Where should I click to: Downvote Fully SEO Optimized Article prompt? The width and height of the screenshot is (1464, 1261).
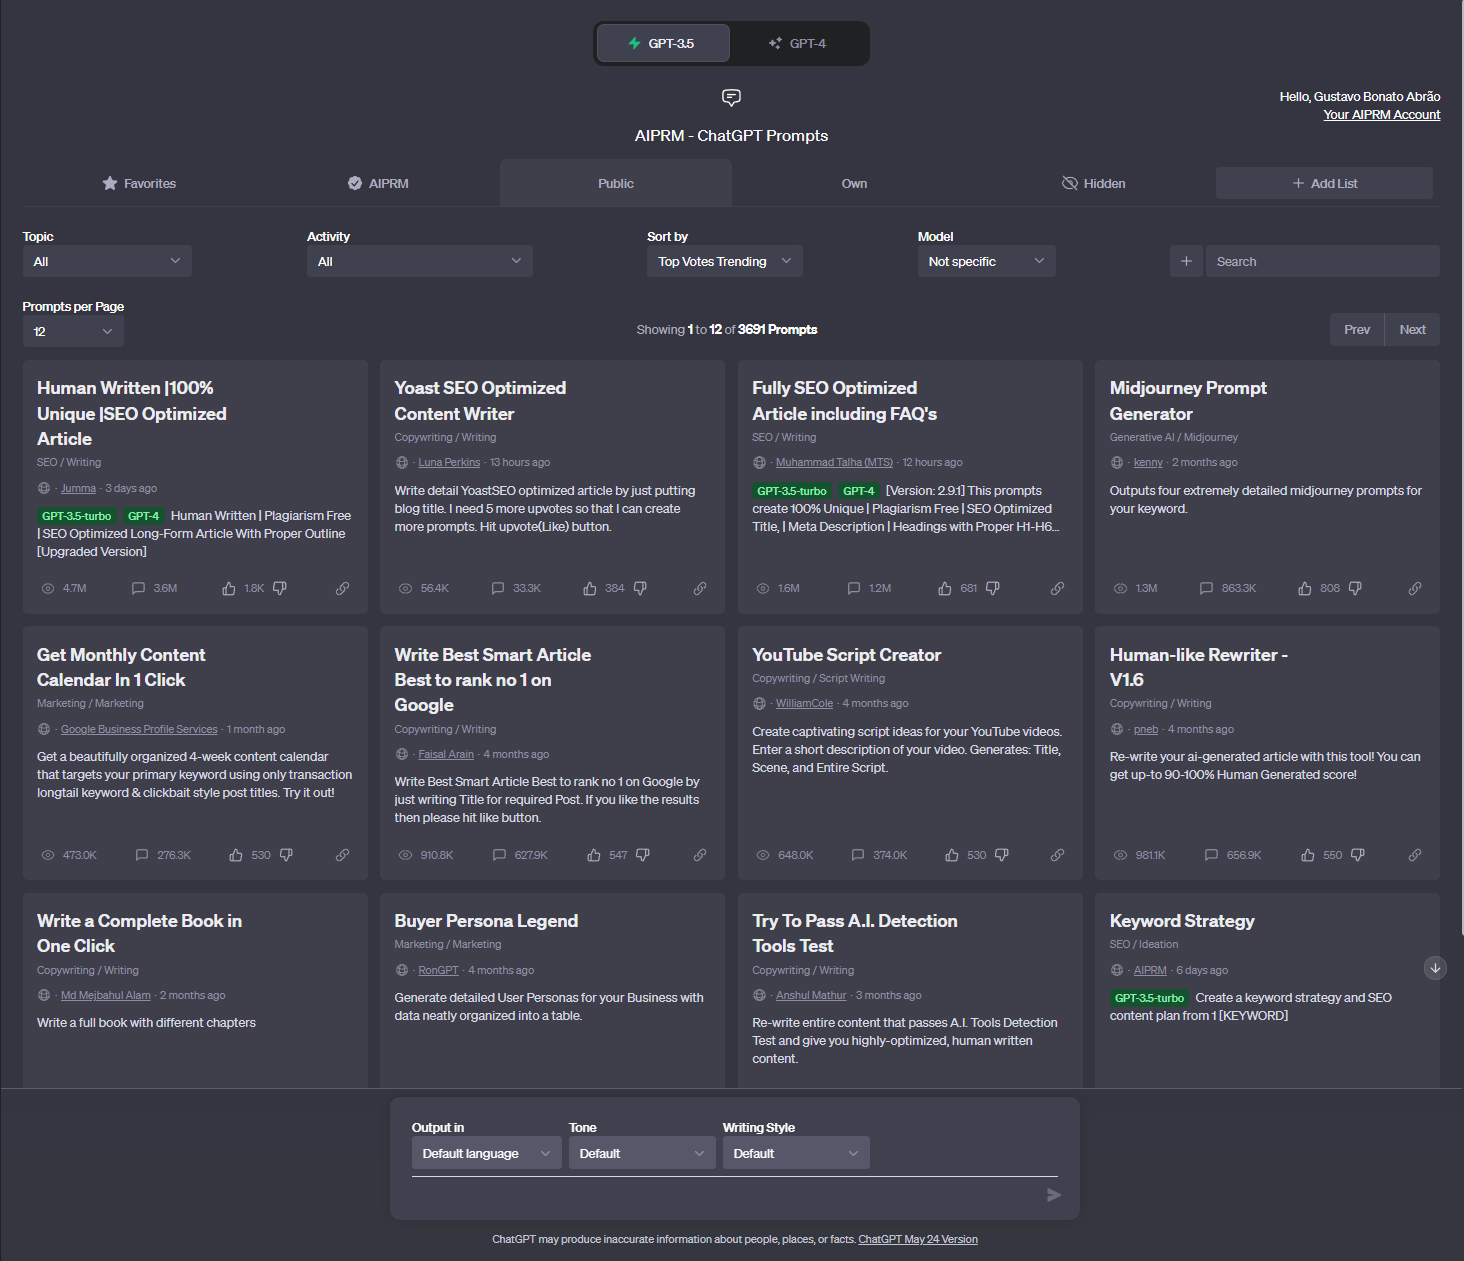(993, 588)
